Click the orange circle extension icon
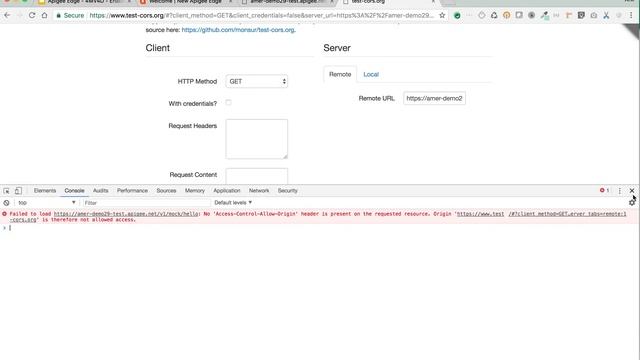Viewport: 640px width, 360px height. 507,16
